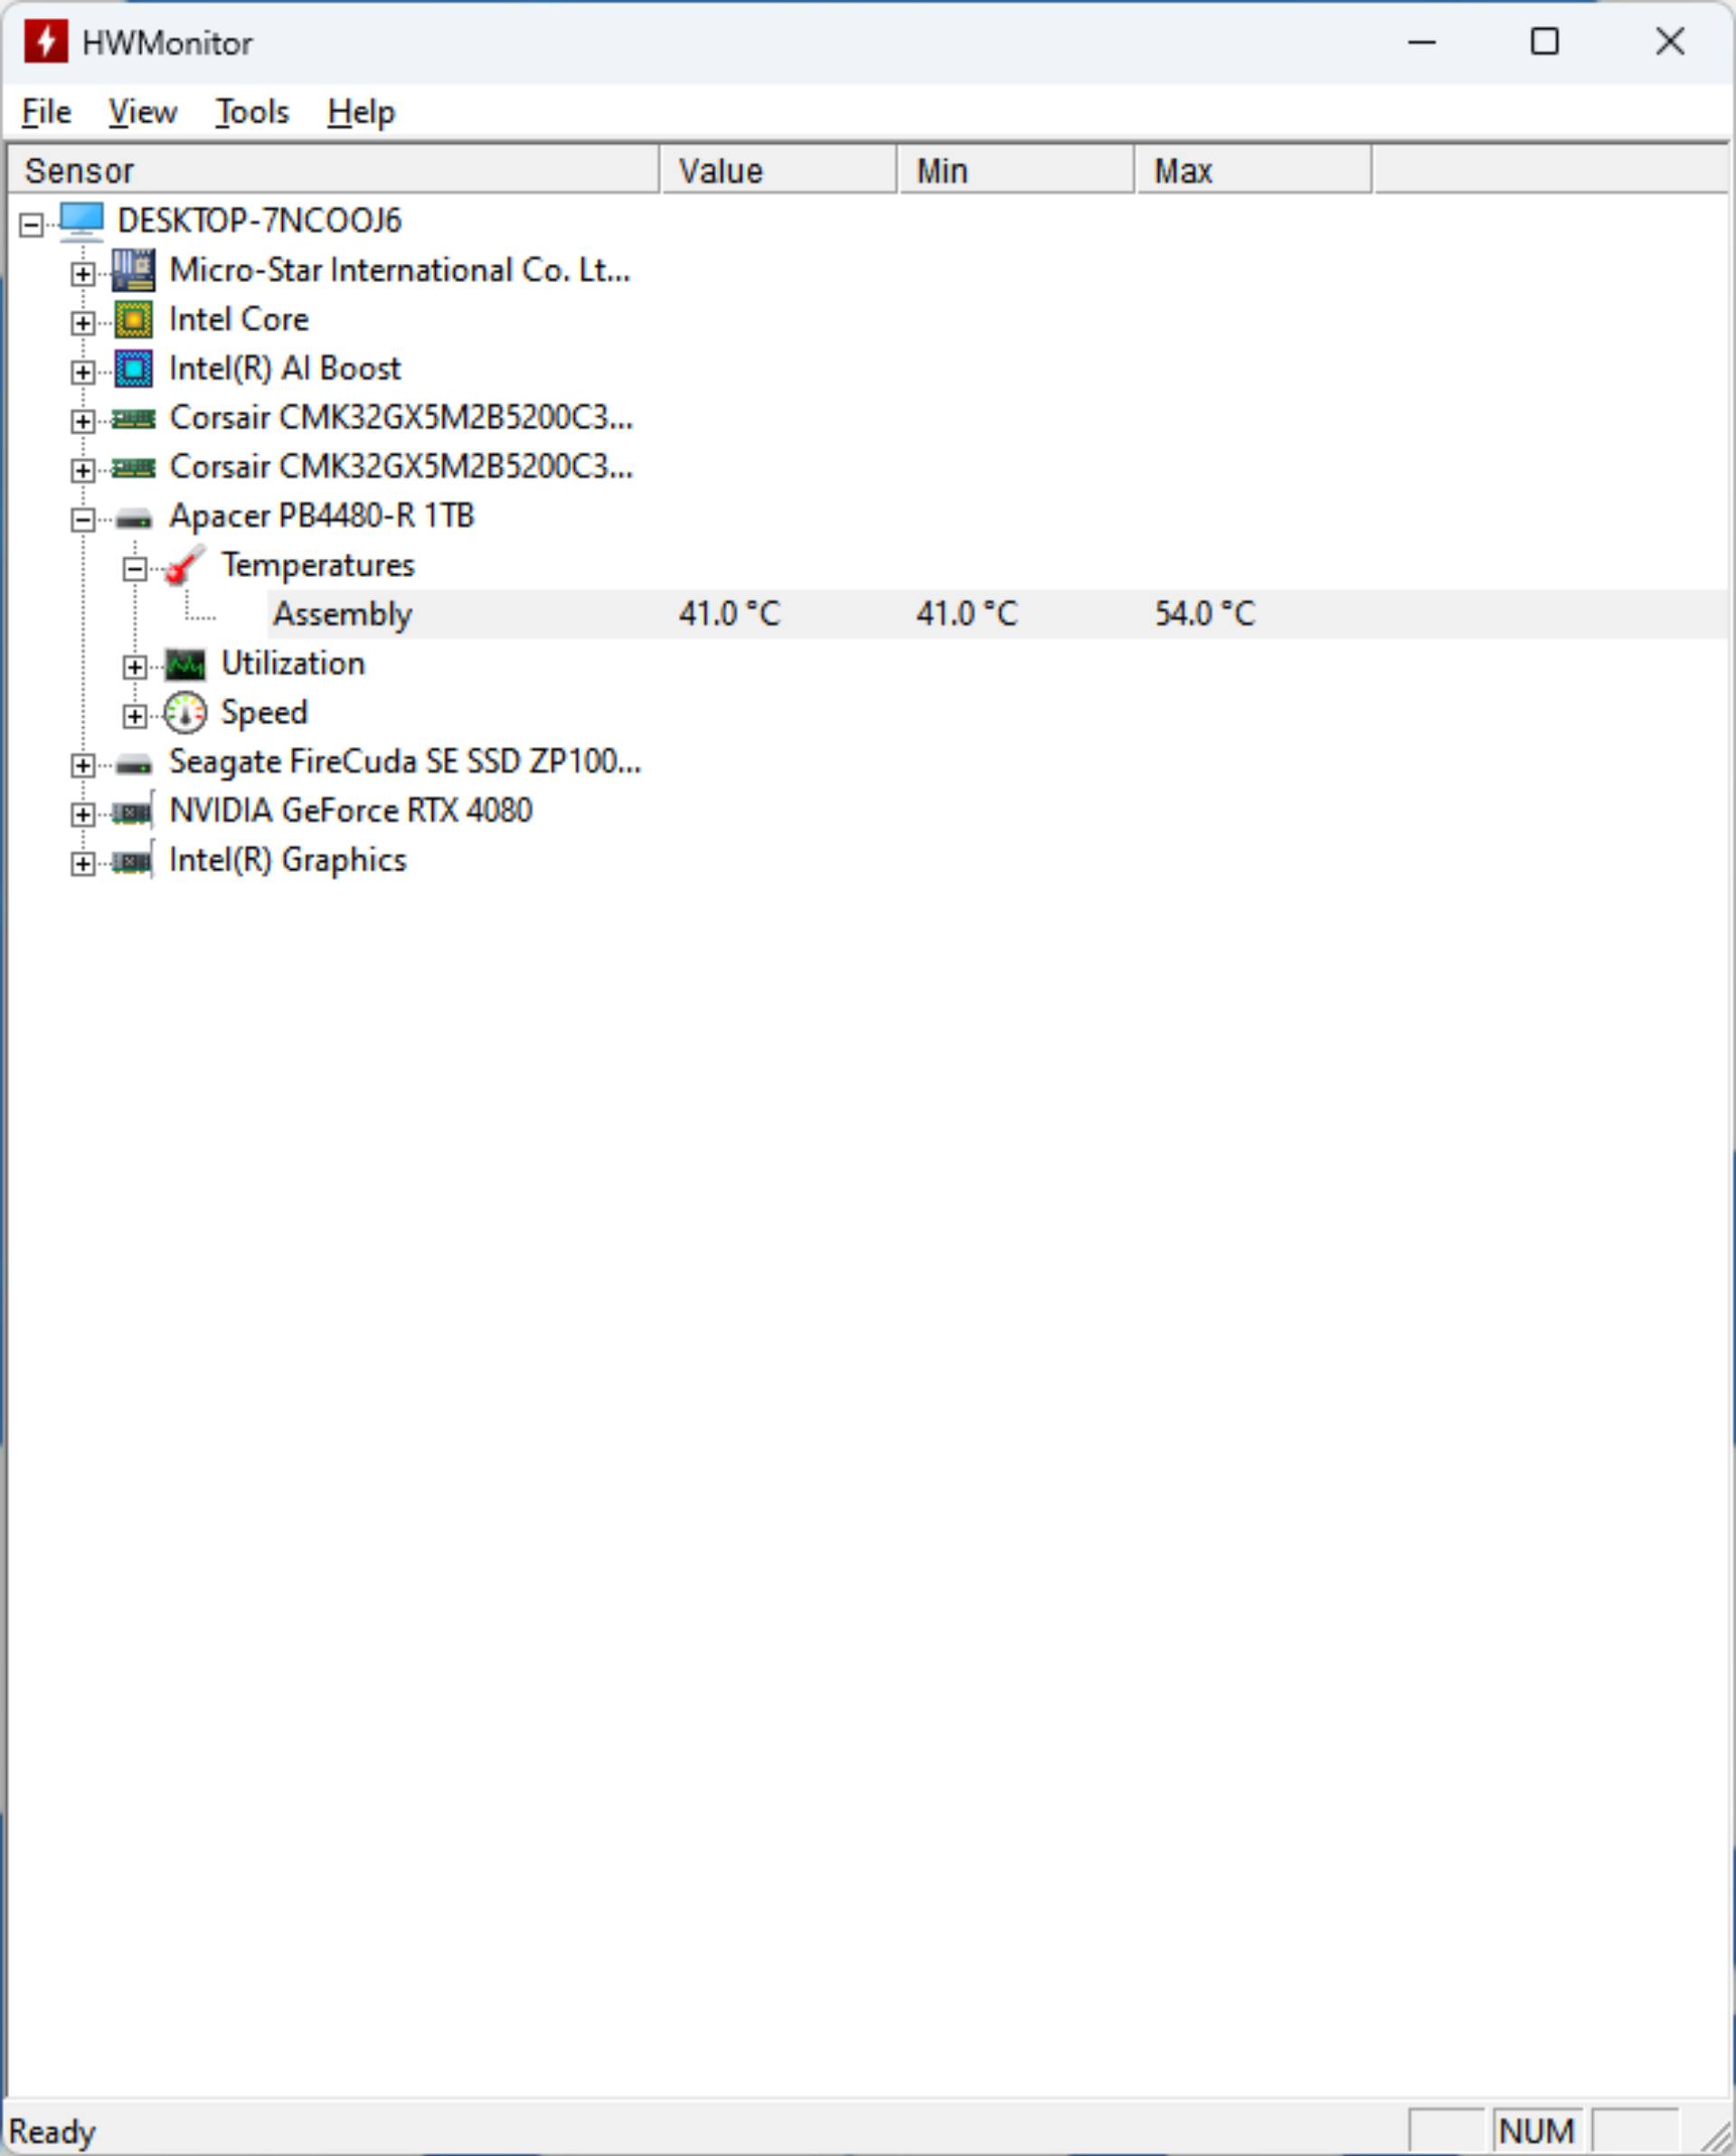Click the Sensor column header
Viewport: 1736px width, 2156px height.
coord(333,170)
